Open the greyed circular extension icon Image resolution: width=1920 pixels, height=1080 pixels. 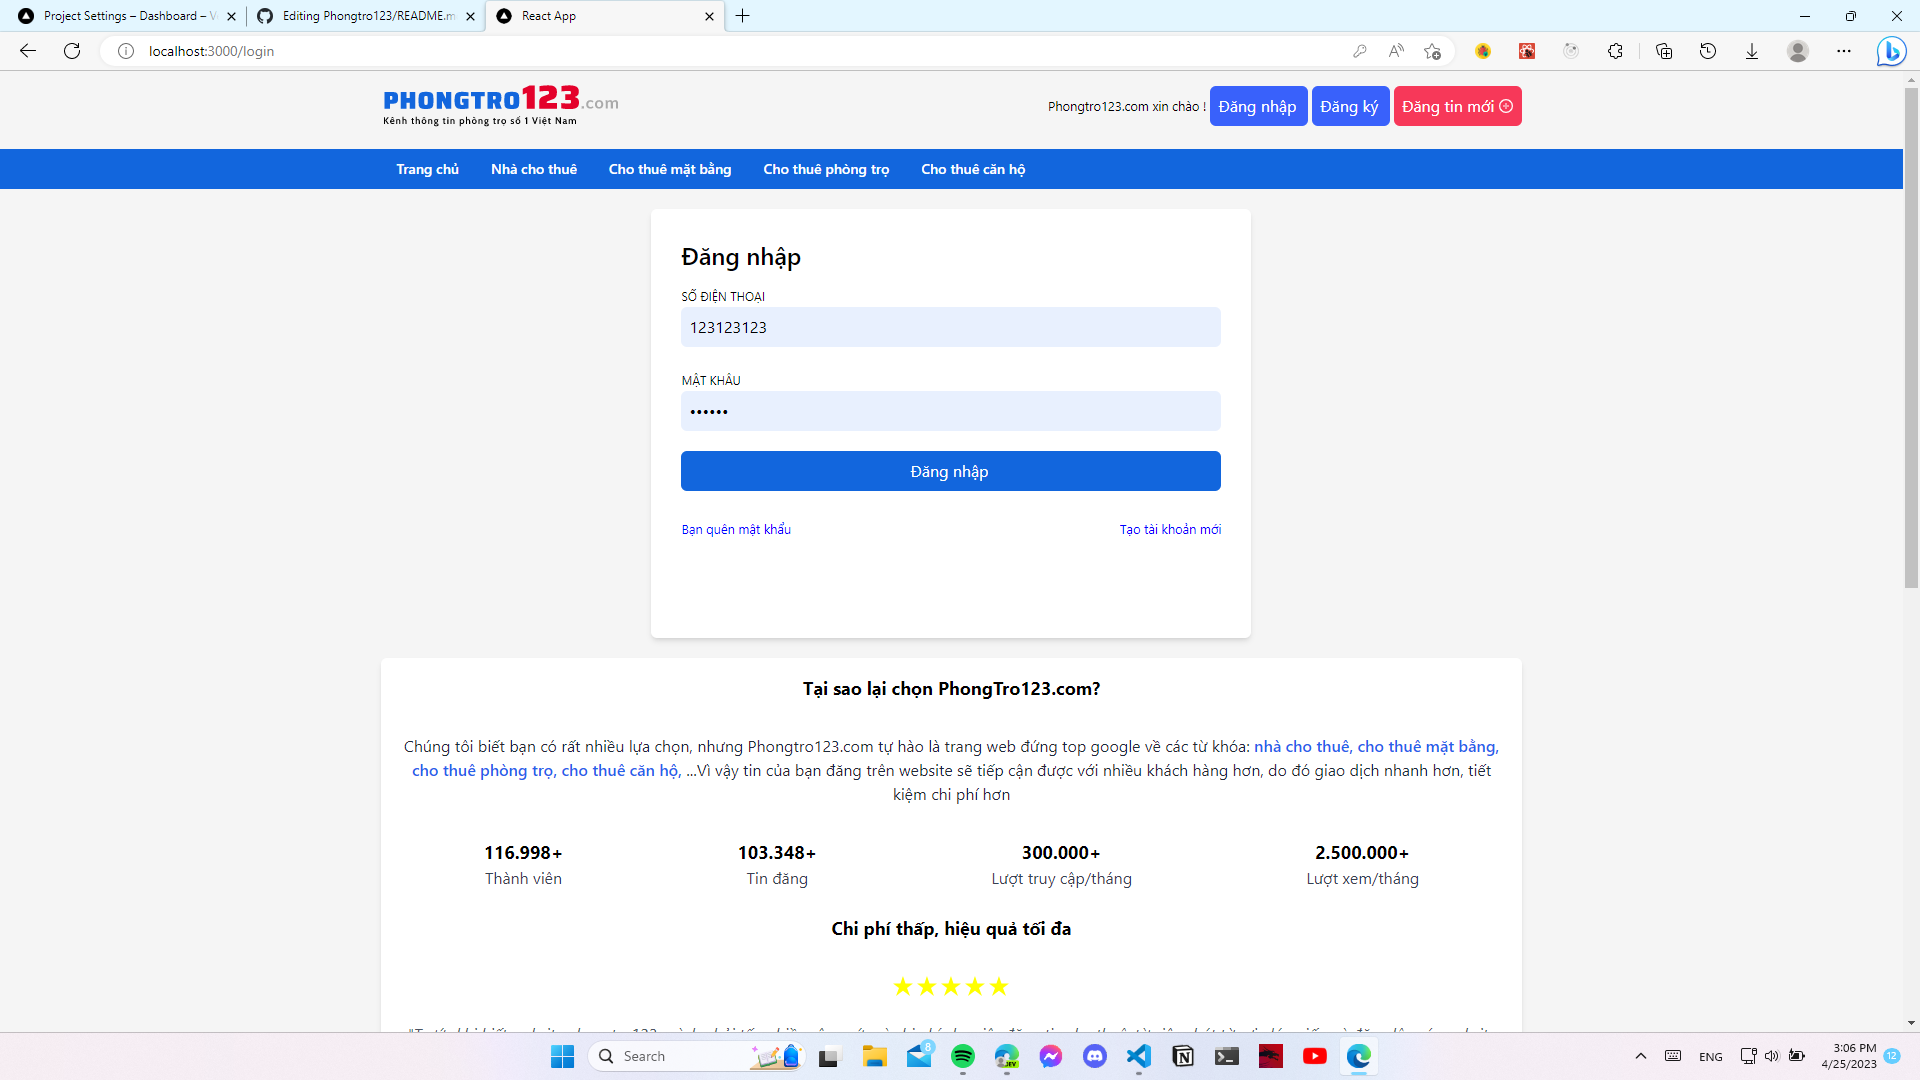pyautogui.click(x=1571, y=51)
